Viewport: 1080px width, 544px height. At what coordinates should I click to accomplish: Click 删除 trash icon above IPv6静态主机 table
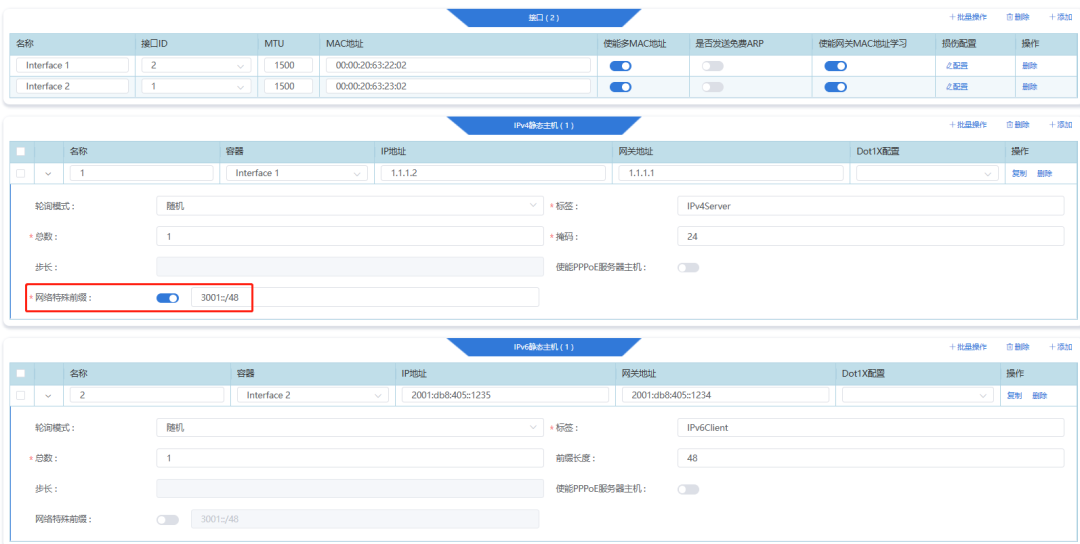(1010, 347)
